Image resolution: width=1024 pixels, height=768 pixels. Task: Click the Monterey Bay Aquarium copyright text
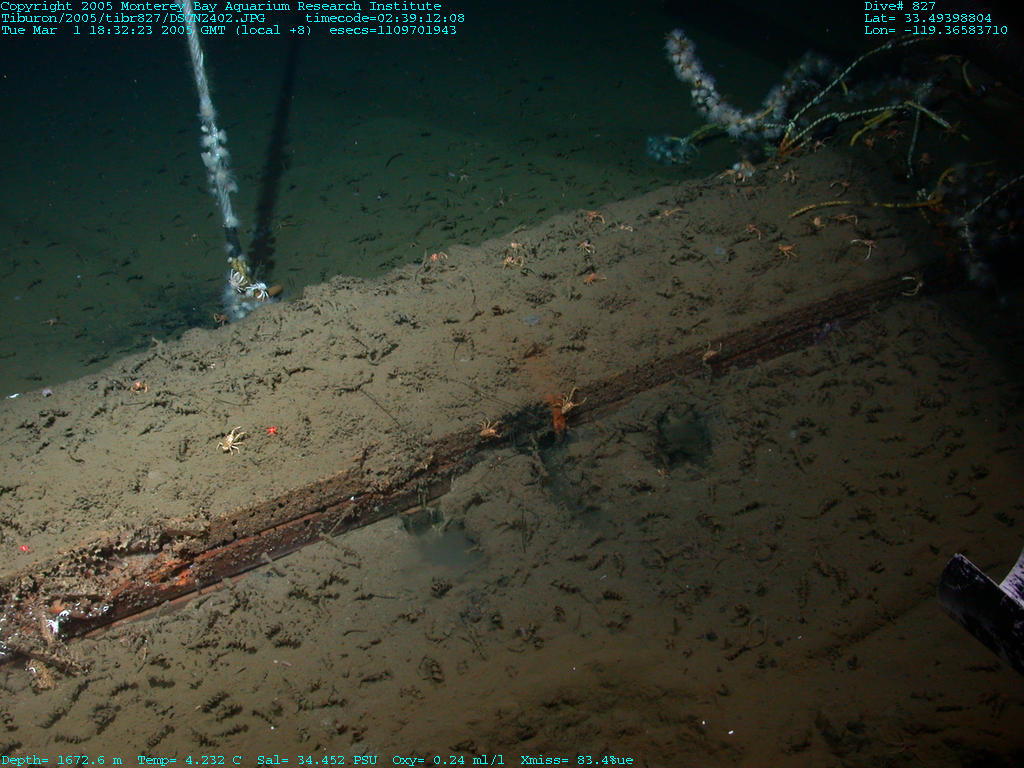click(220, 6)
